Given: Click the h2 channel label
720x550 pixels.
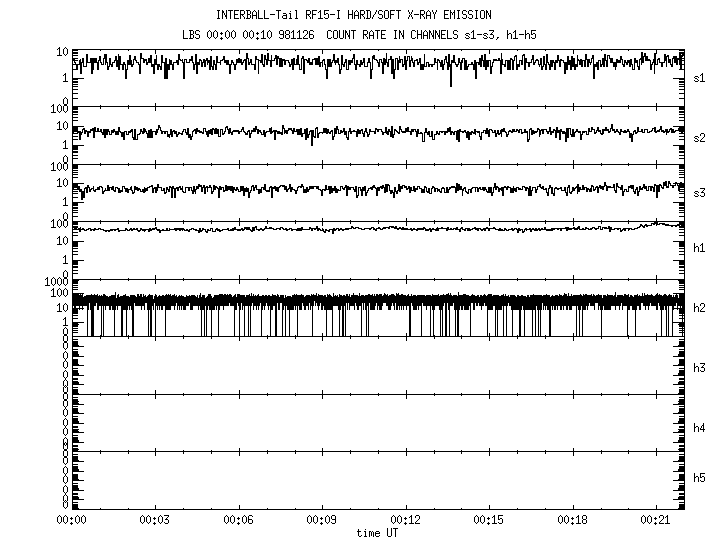Looking at the screenshot, I should [700, 308].
